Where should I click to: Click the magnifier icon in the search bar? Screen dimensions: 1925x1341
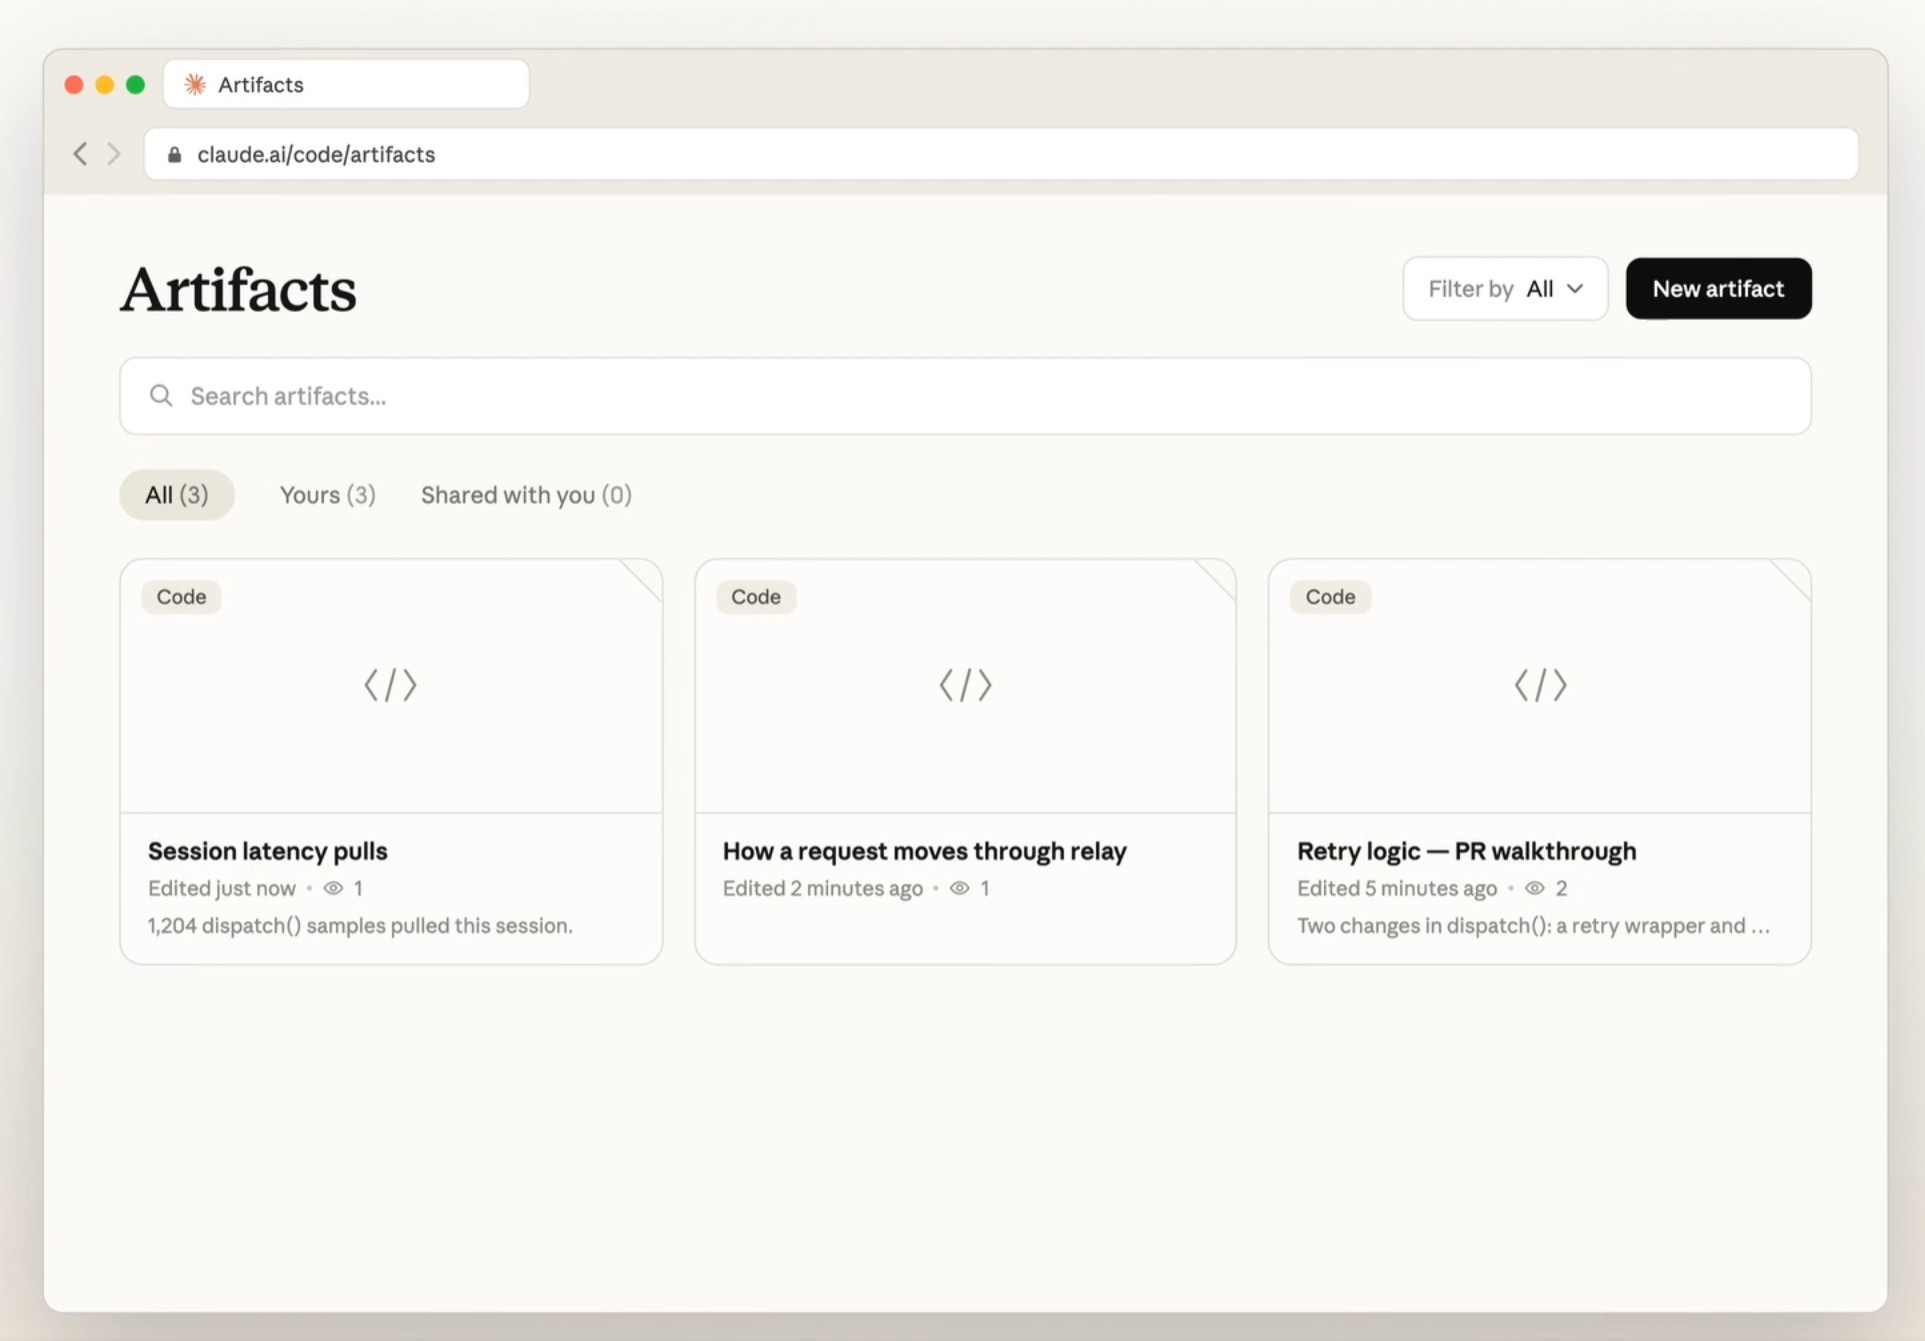click(161, 396)
